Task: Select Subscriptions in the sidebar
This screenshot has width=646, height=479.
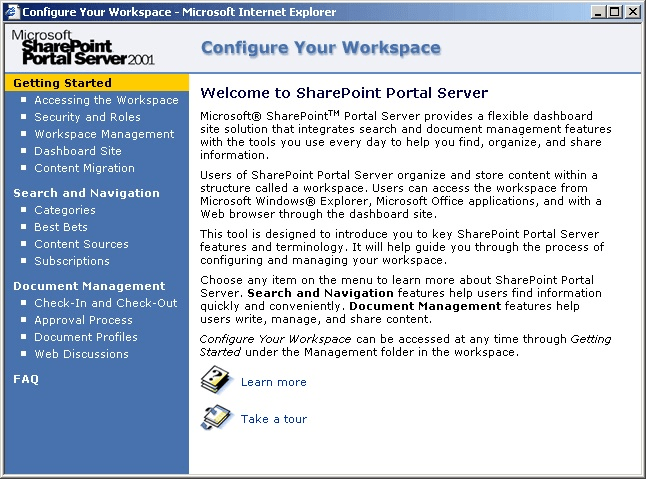Action: [x=72, y=261]
